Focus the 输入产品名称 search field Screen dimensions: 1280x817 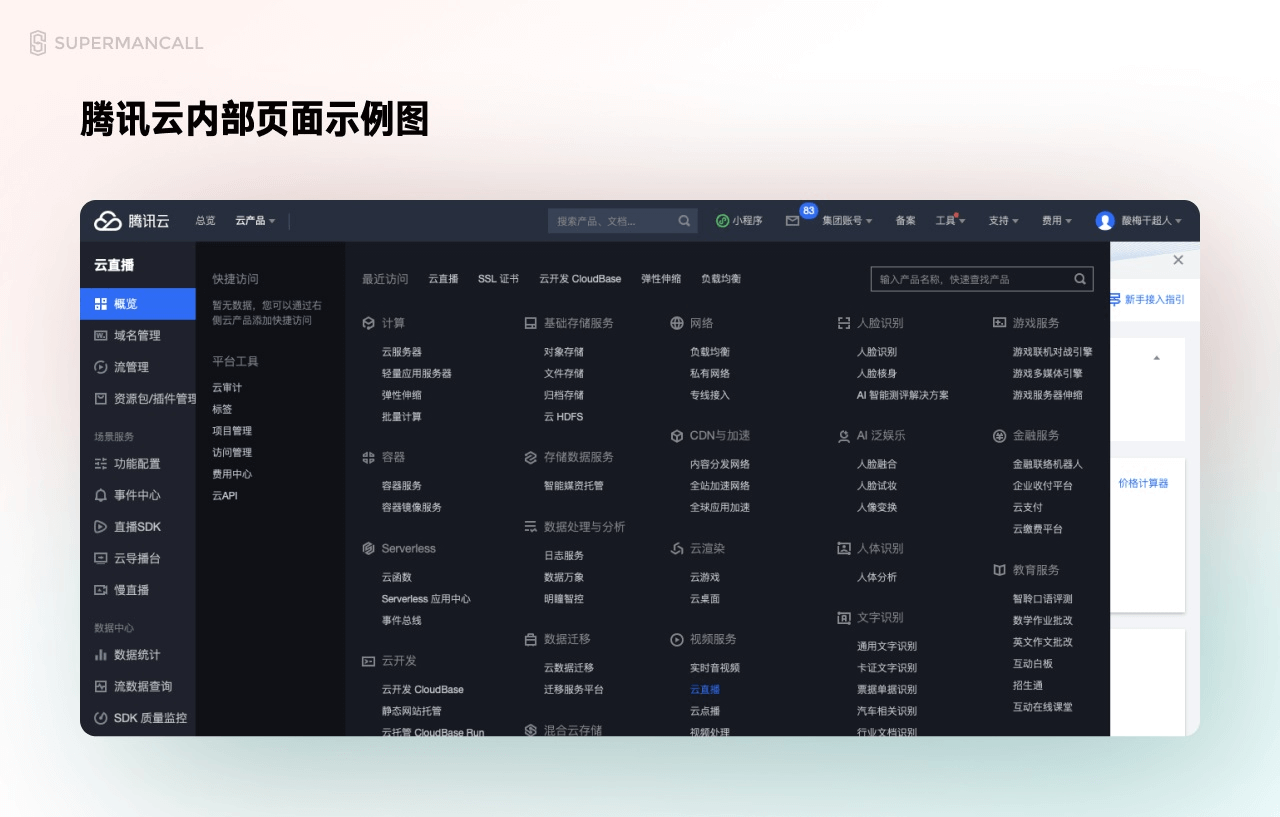[x=982, y=279]
